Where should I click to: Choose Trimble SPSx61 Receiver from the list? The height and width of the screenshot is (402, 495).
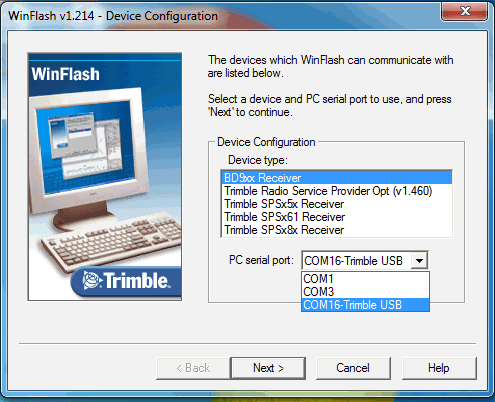point(337,217)
